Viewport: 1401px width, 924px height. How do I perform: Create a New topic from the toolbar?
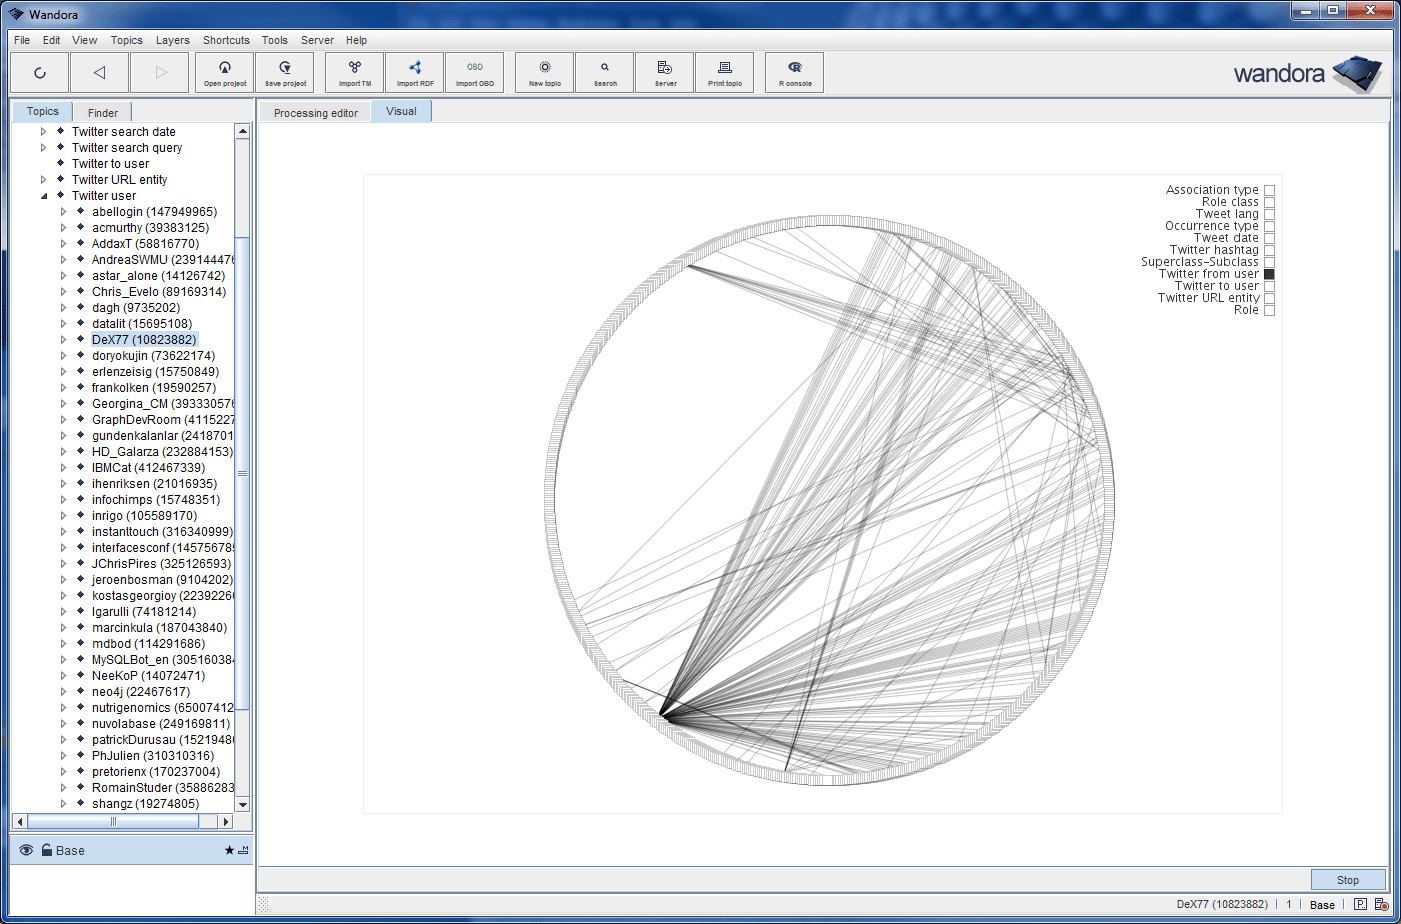[545, 73]
